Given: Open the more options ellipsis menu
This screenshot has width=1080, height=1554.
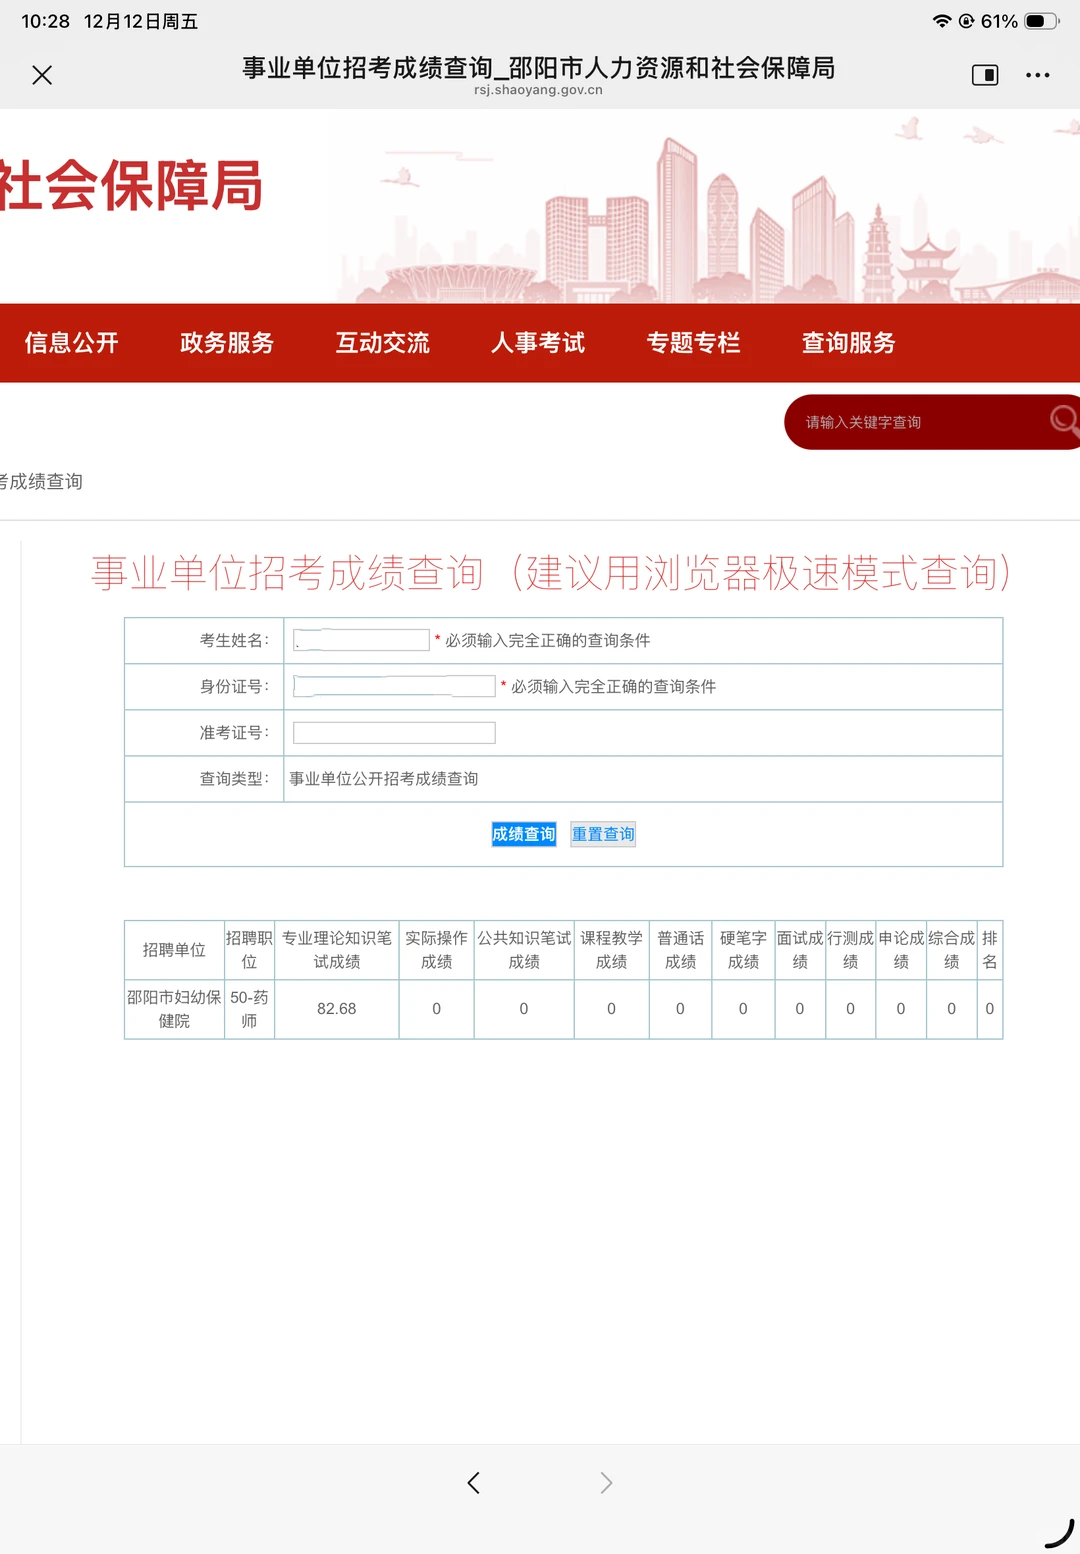Looking at the screenshot, I should [1038, 75].
